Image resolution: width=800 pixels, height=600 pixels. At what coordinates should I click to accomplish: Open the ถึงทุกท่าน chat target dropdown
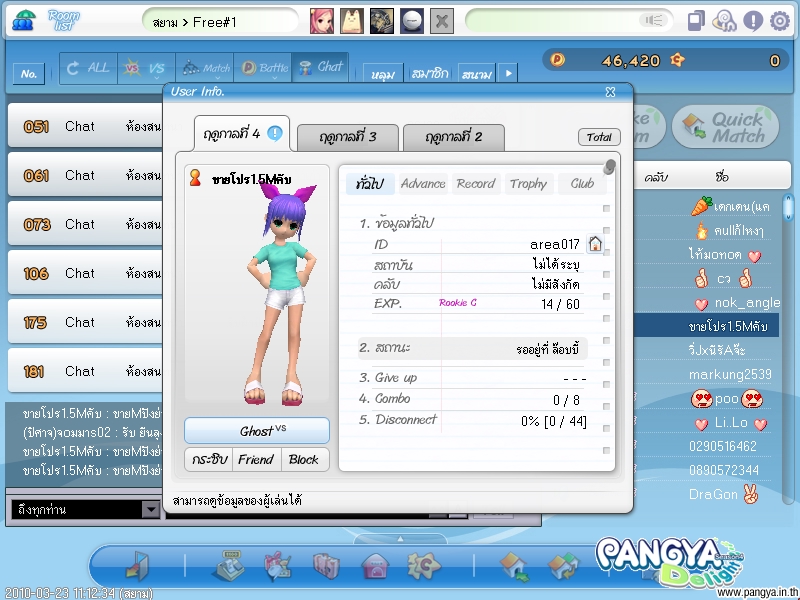[151, 509]
